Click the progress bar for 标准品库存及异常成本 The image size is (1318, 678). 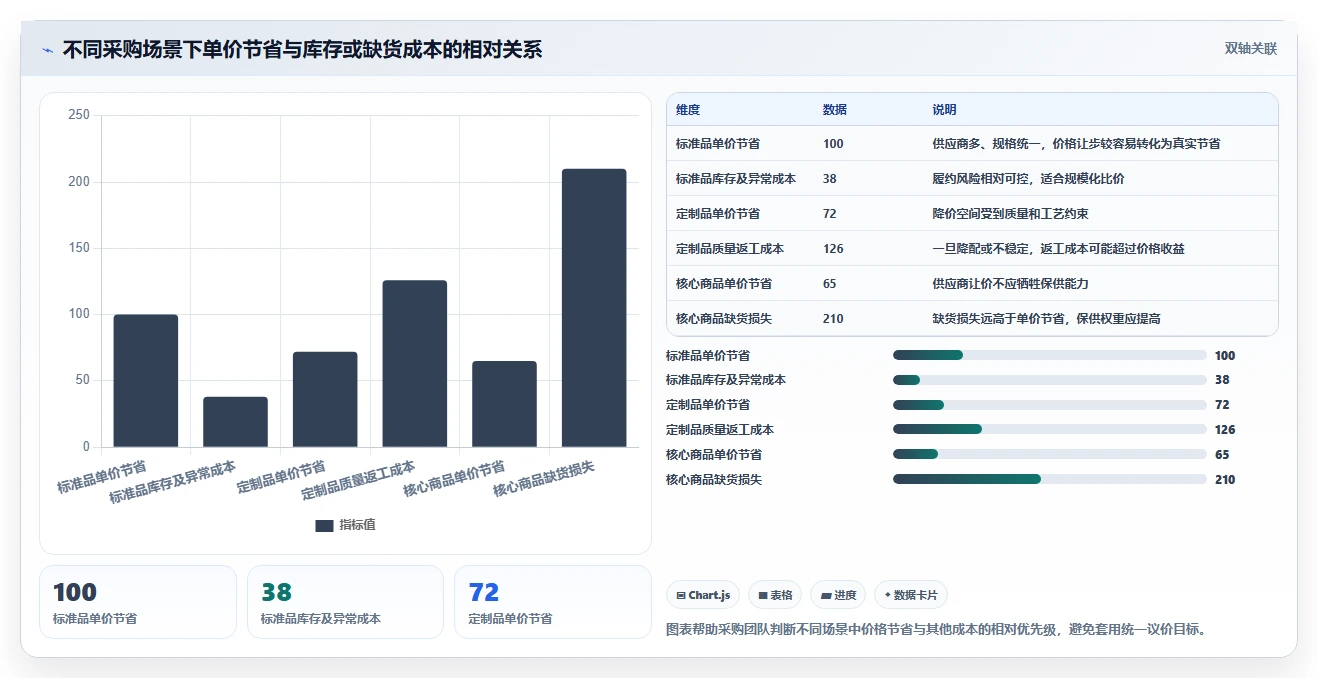[x=1050, y=380]
